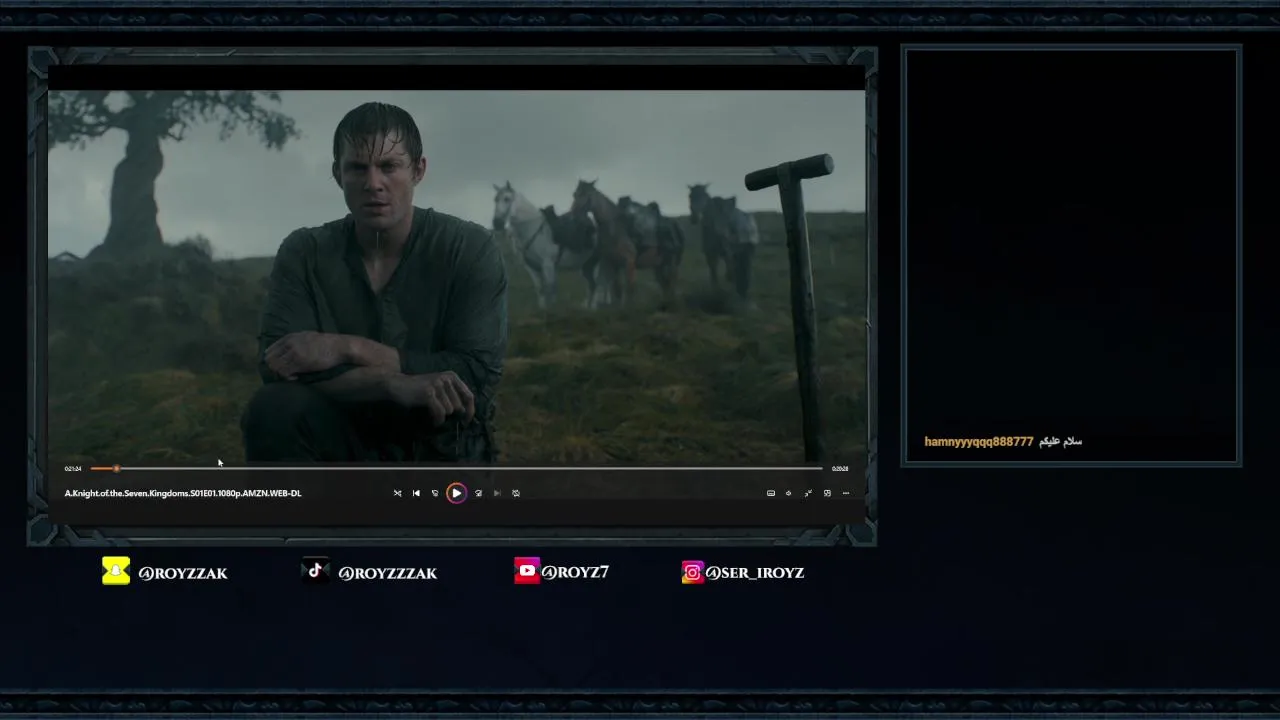1280x720 pixels.
Task: Play the paused video
Action: pos(456,493)
